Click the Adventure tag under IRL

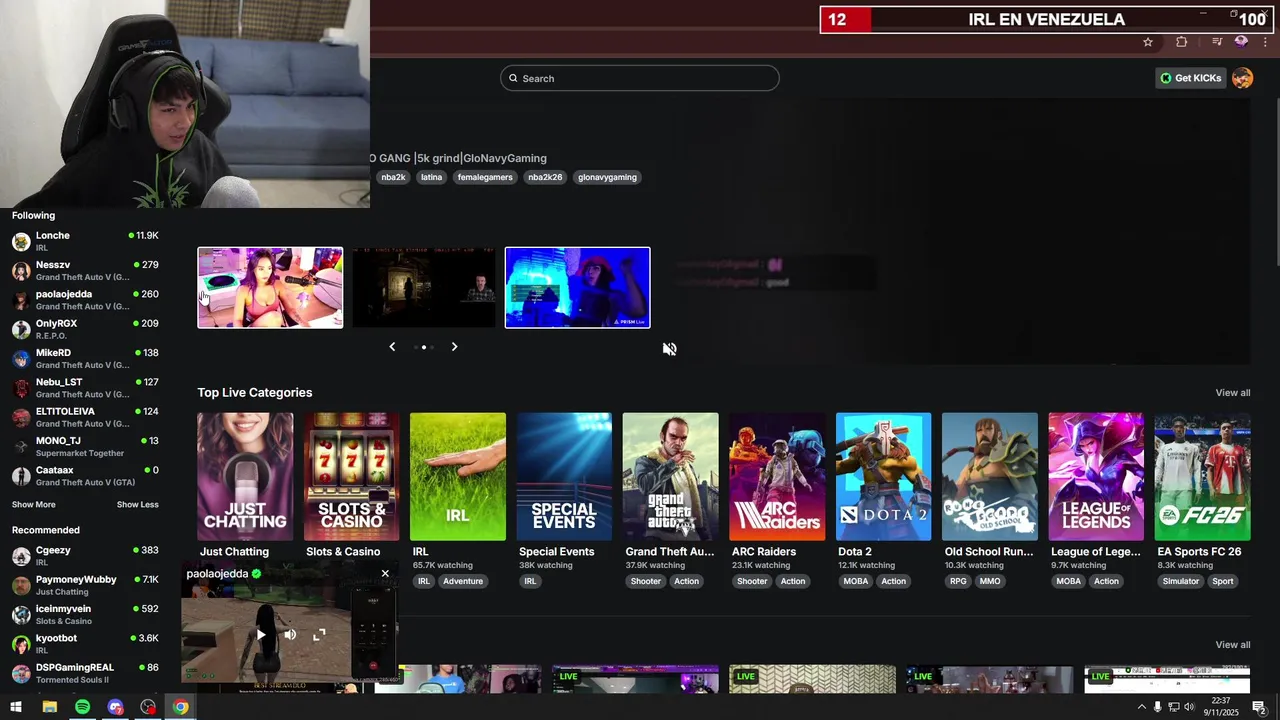click(463, 581)
